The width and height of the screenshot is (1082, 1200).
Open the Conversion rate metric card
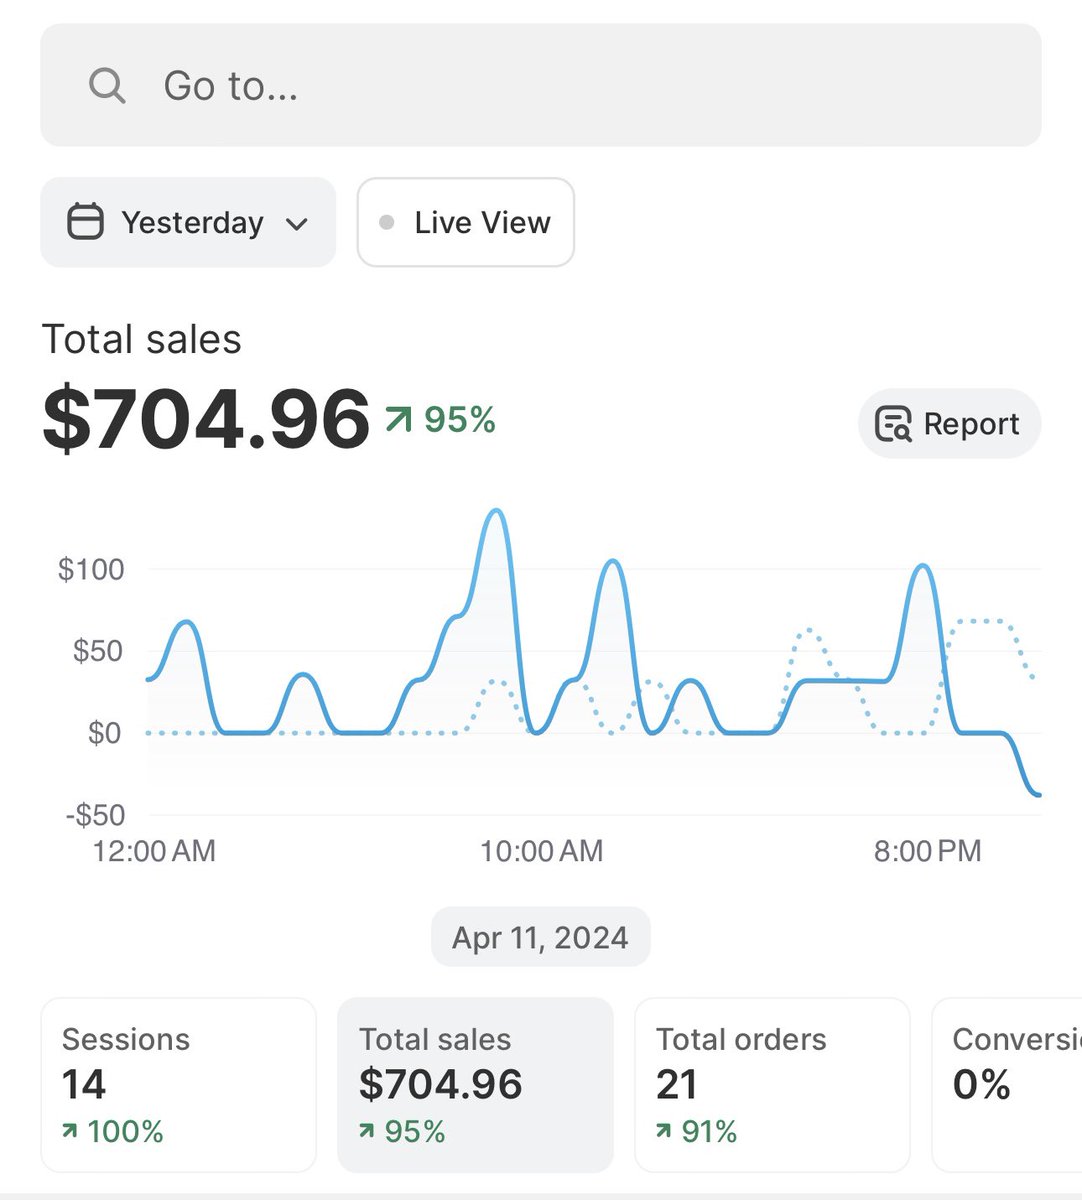tap(1007, 1085)
